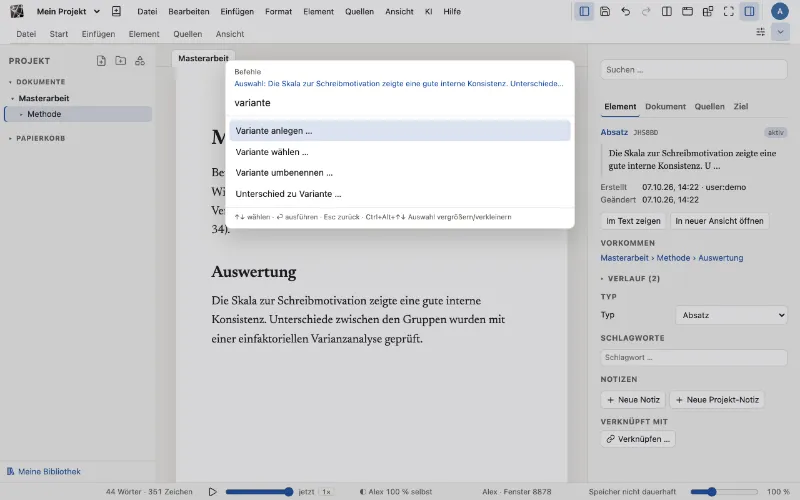The height and width of the screenshot is (500, 800).
Task: Start history playback in status bar
Action: [x=212, y=492]
